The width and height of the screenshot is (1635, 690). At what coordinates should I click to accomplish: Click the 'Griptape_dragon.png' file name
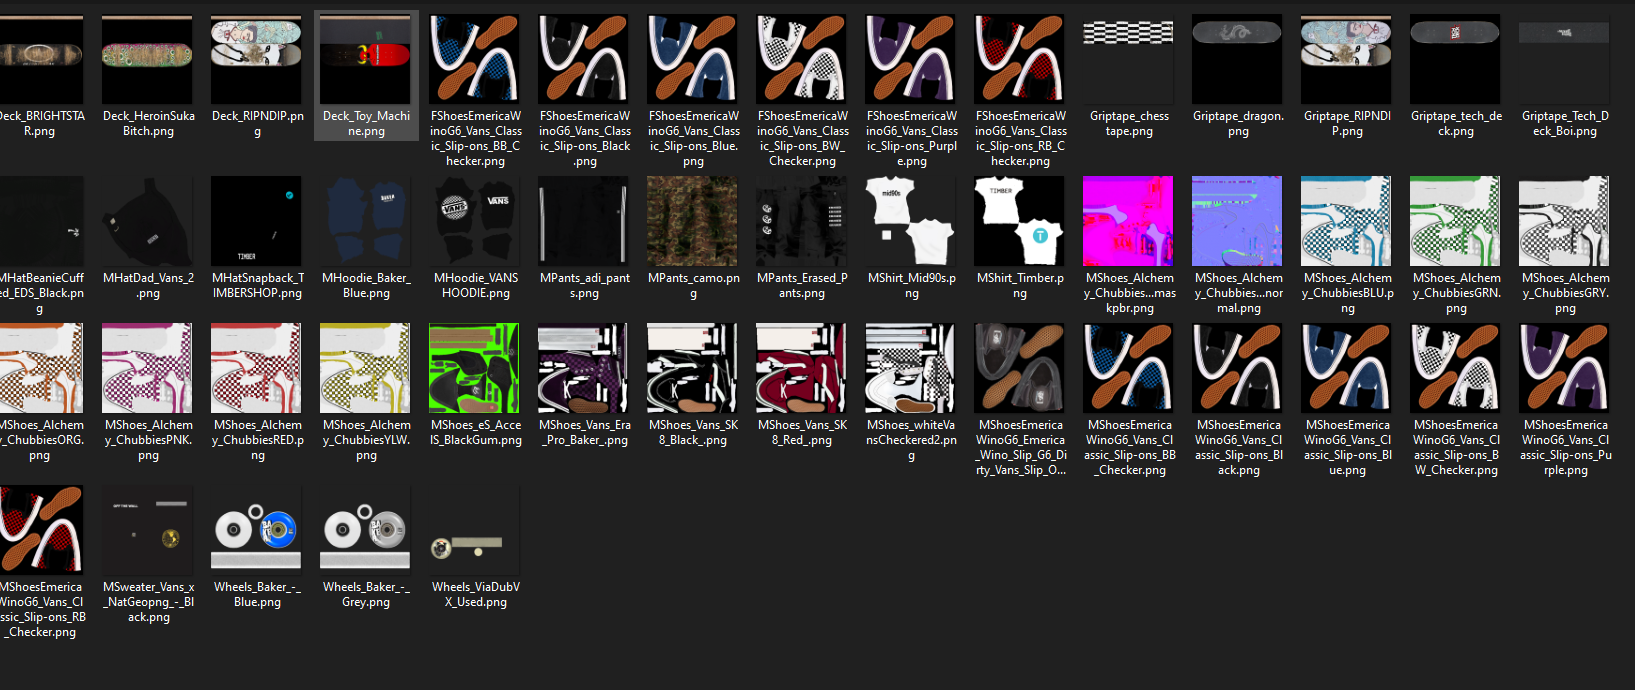pos(1238,123)
